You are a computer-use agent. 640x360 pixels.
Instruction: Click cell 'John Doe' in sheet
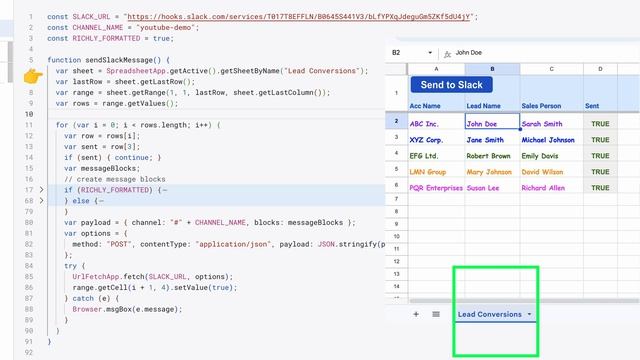point(492,121)
